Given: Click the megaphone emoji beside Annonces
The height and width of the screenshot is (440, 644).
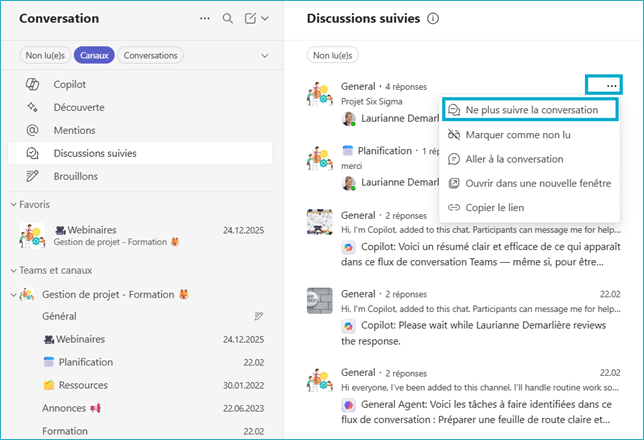Looking at the screenshot, I should pos(95,408).
